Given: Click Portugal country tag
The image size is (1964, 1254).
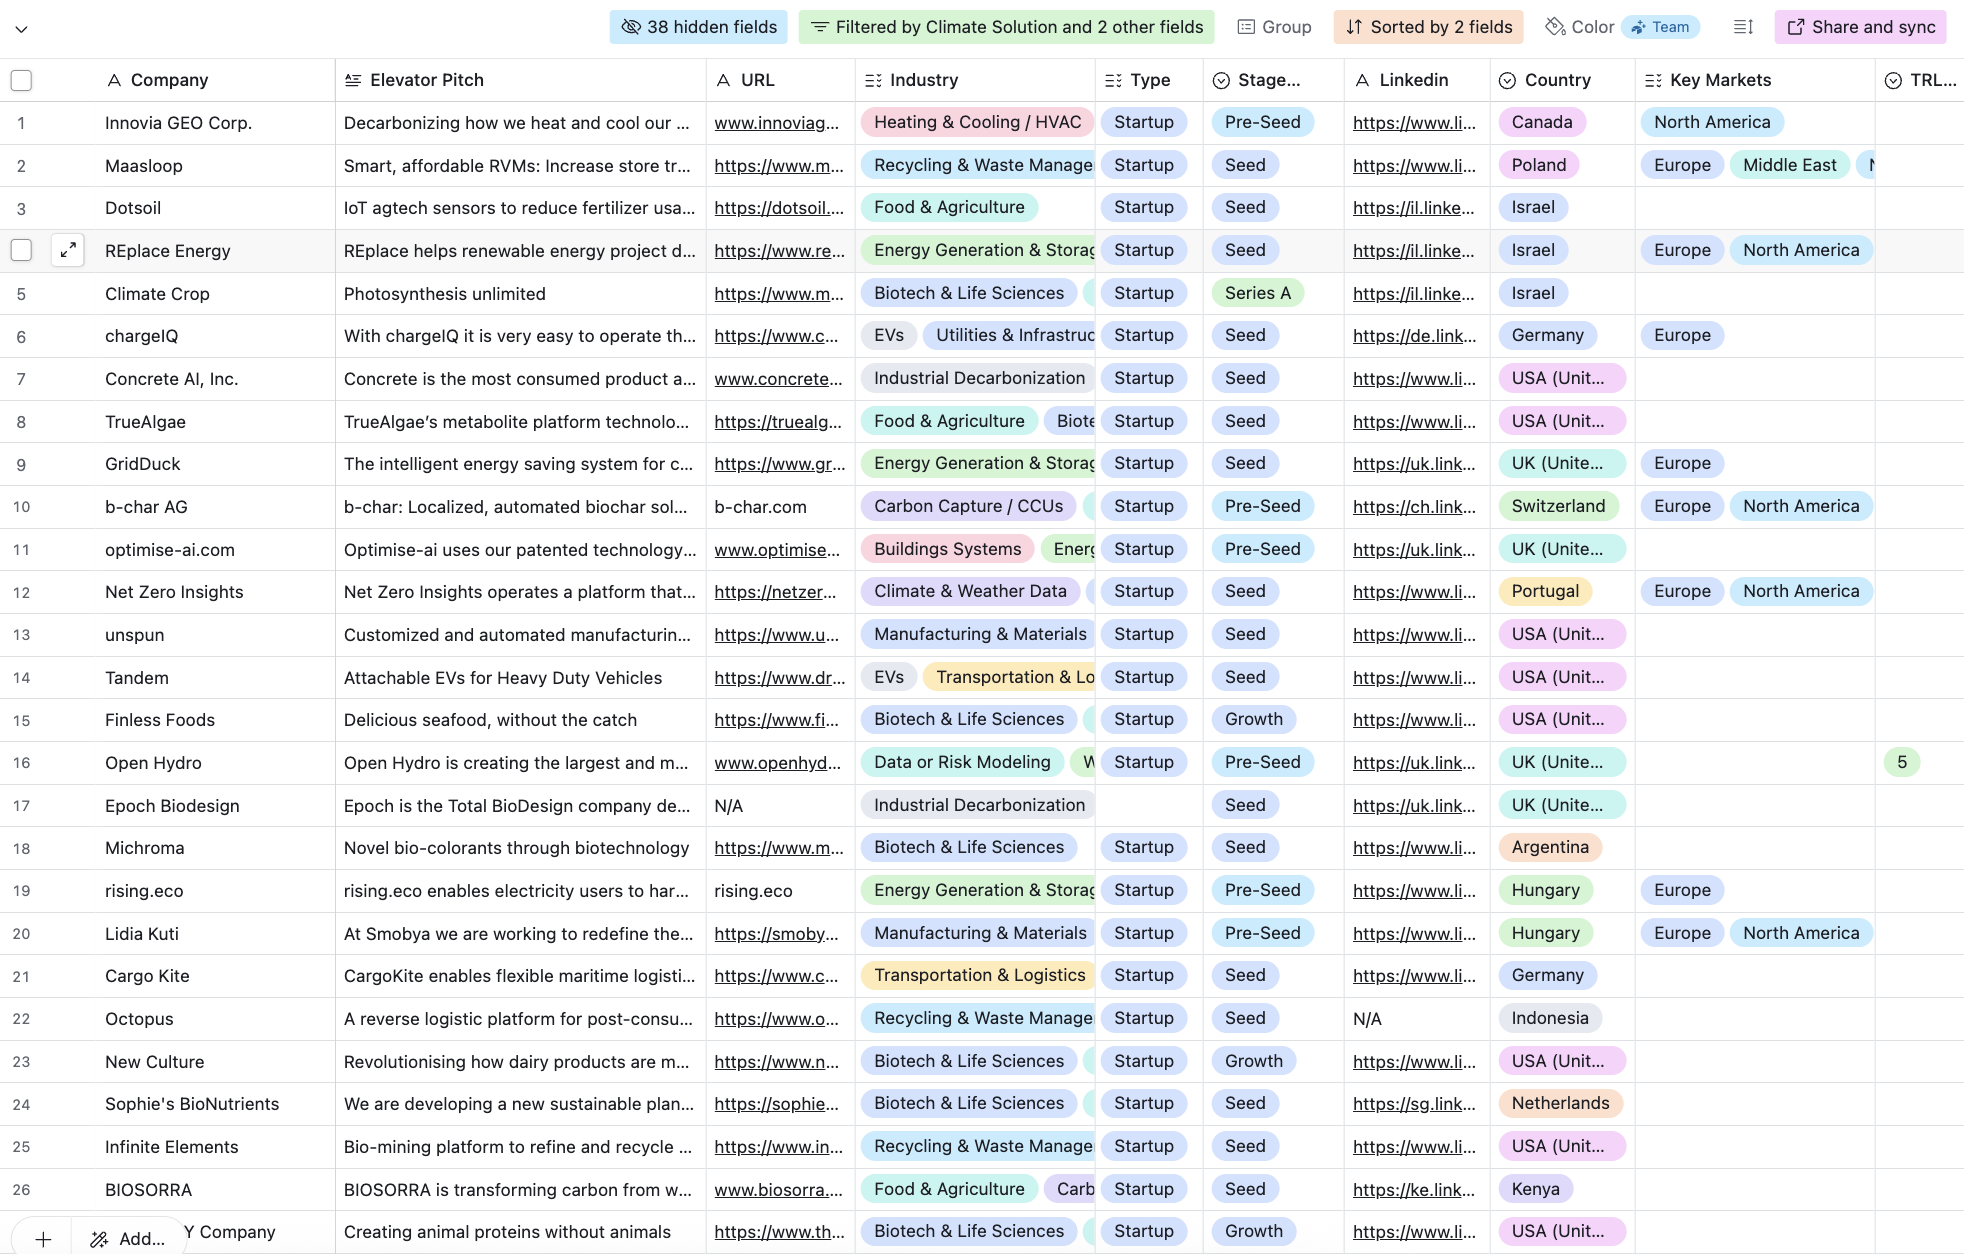Looking at the screenshot, I should [1544, 591].
